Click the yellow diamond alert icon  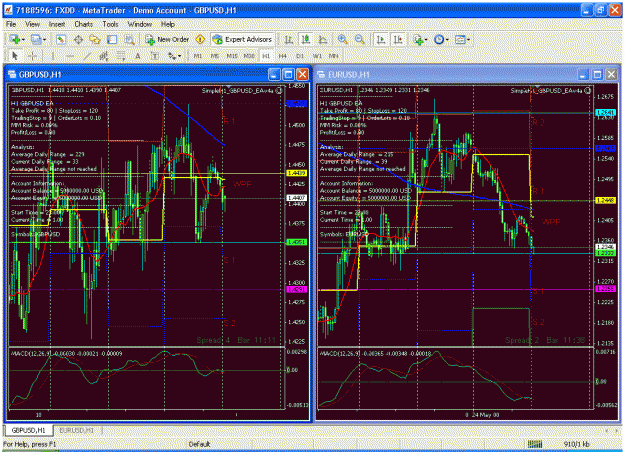point(200,39)
